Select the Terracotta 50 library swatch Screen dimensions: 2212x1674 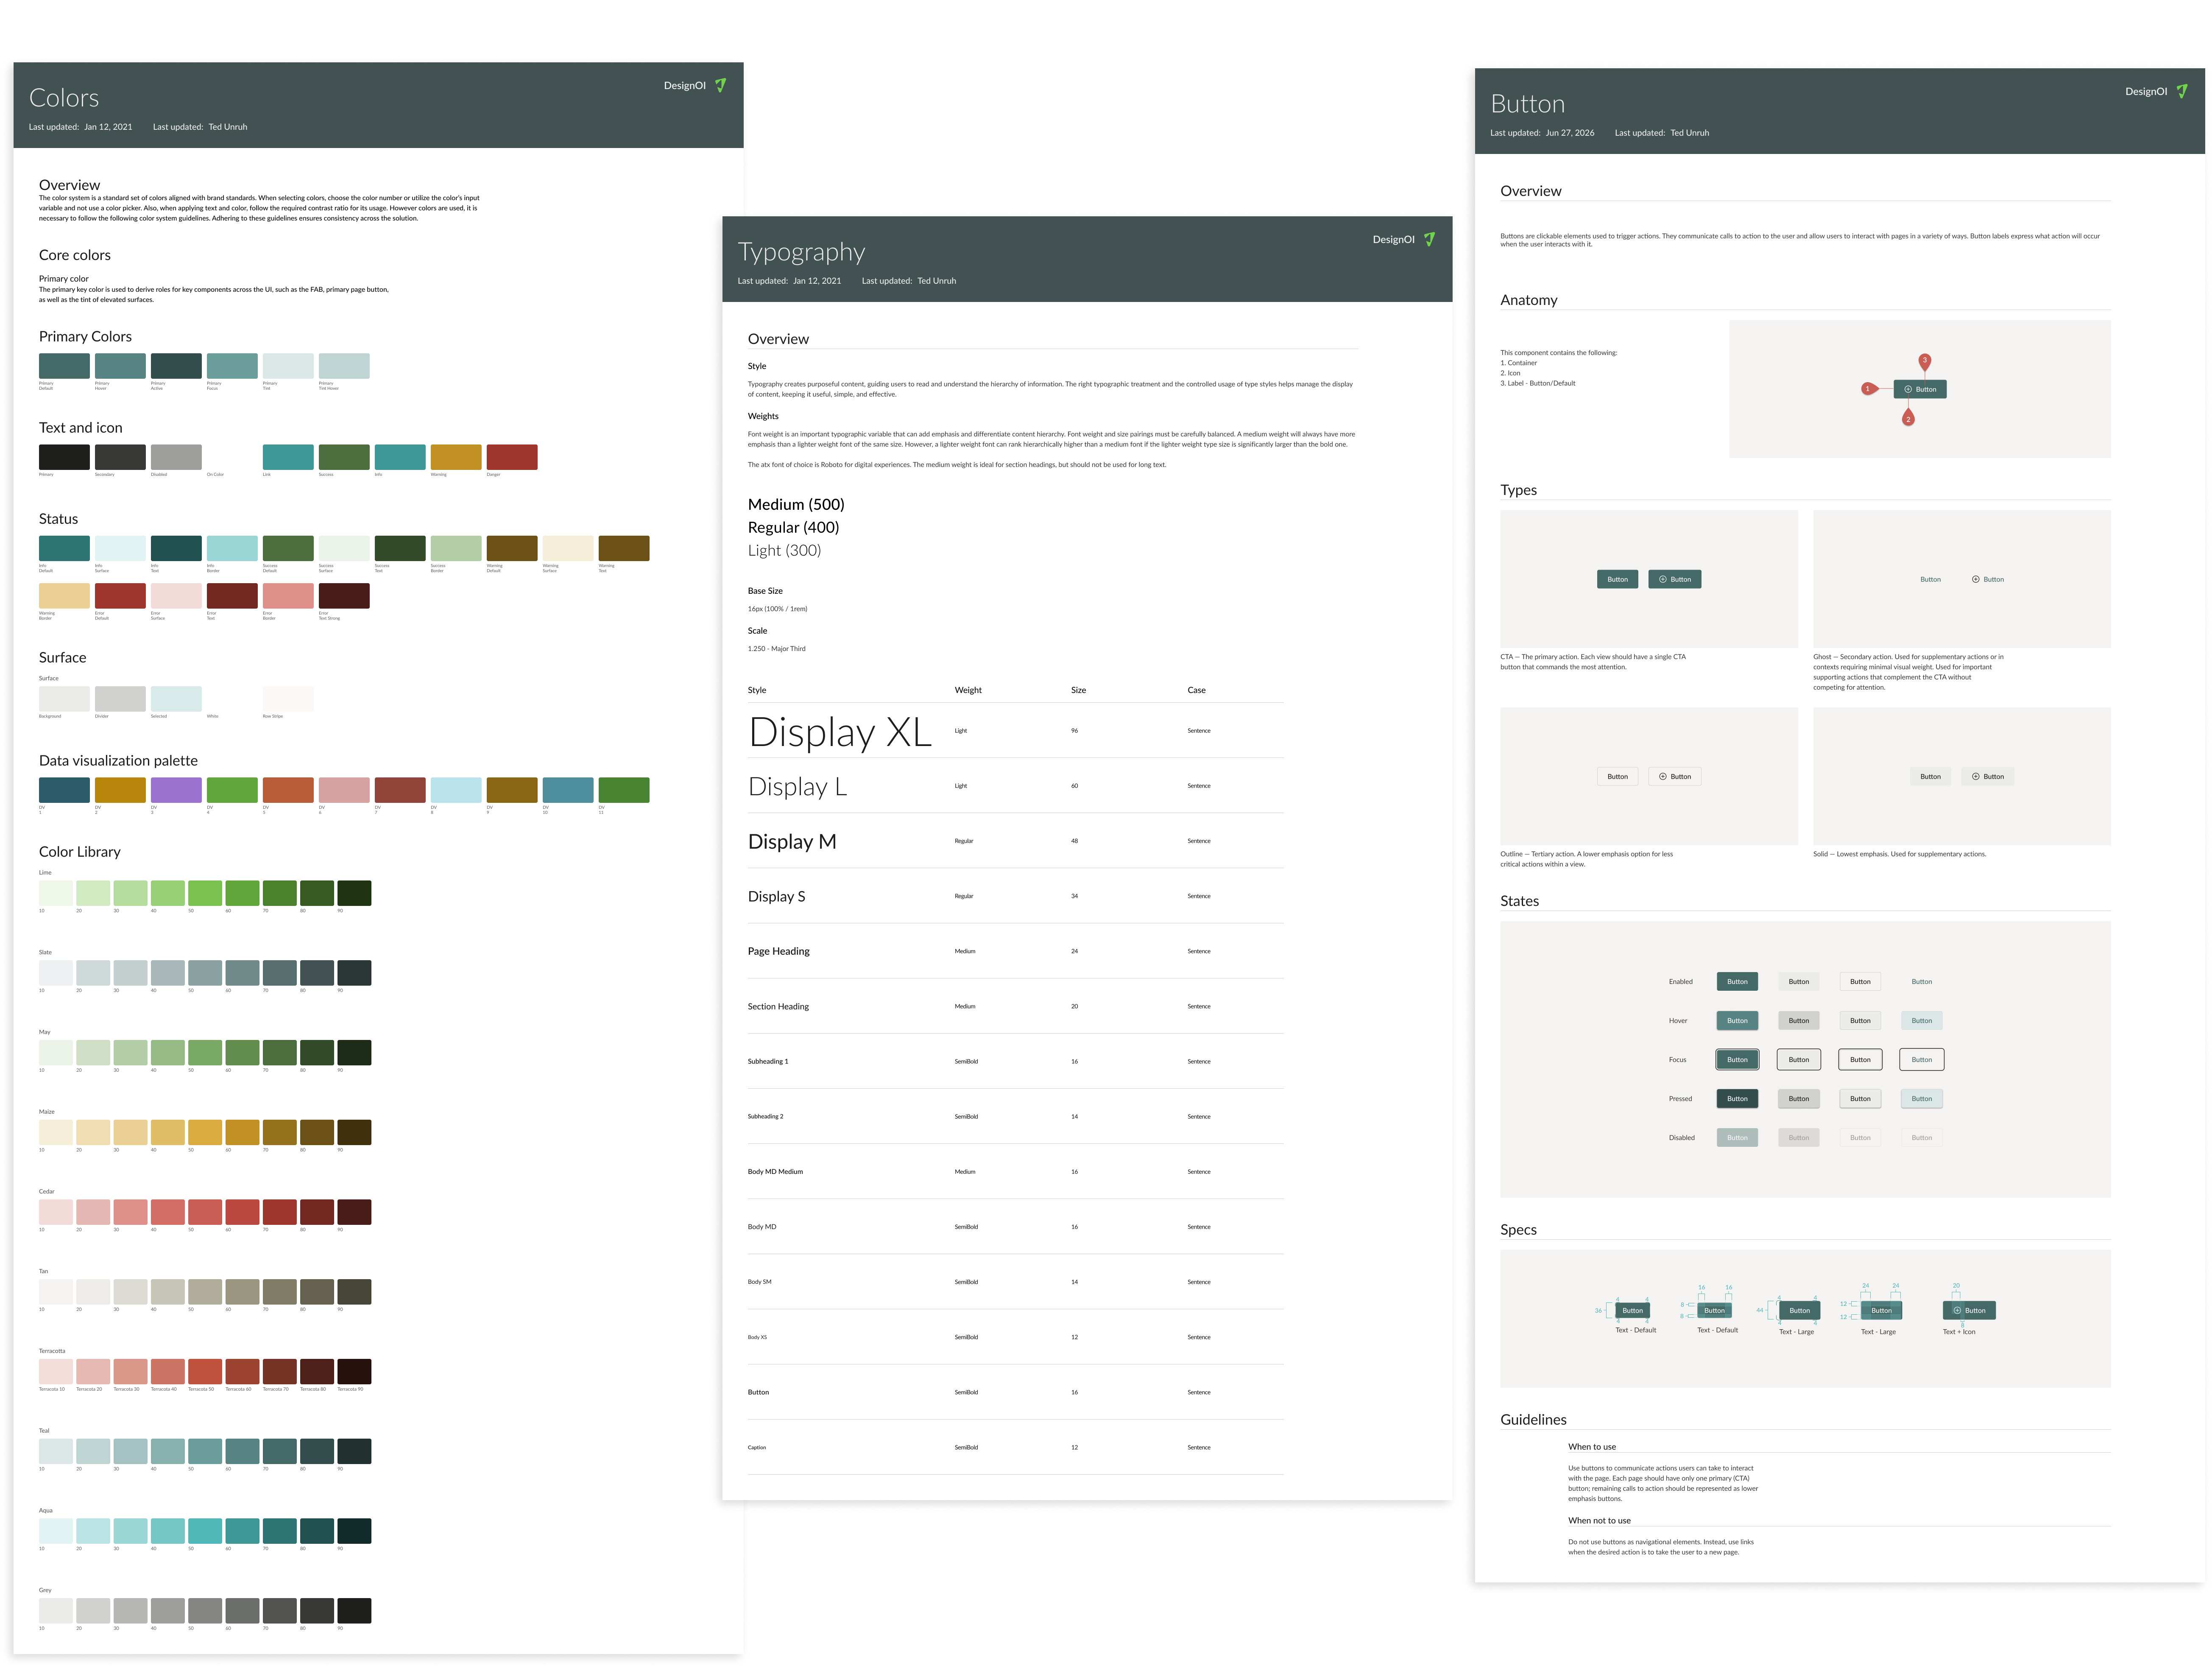(x=205, y=1372)
